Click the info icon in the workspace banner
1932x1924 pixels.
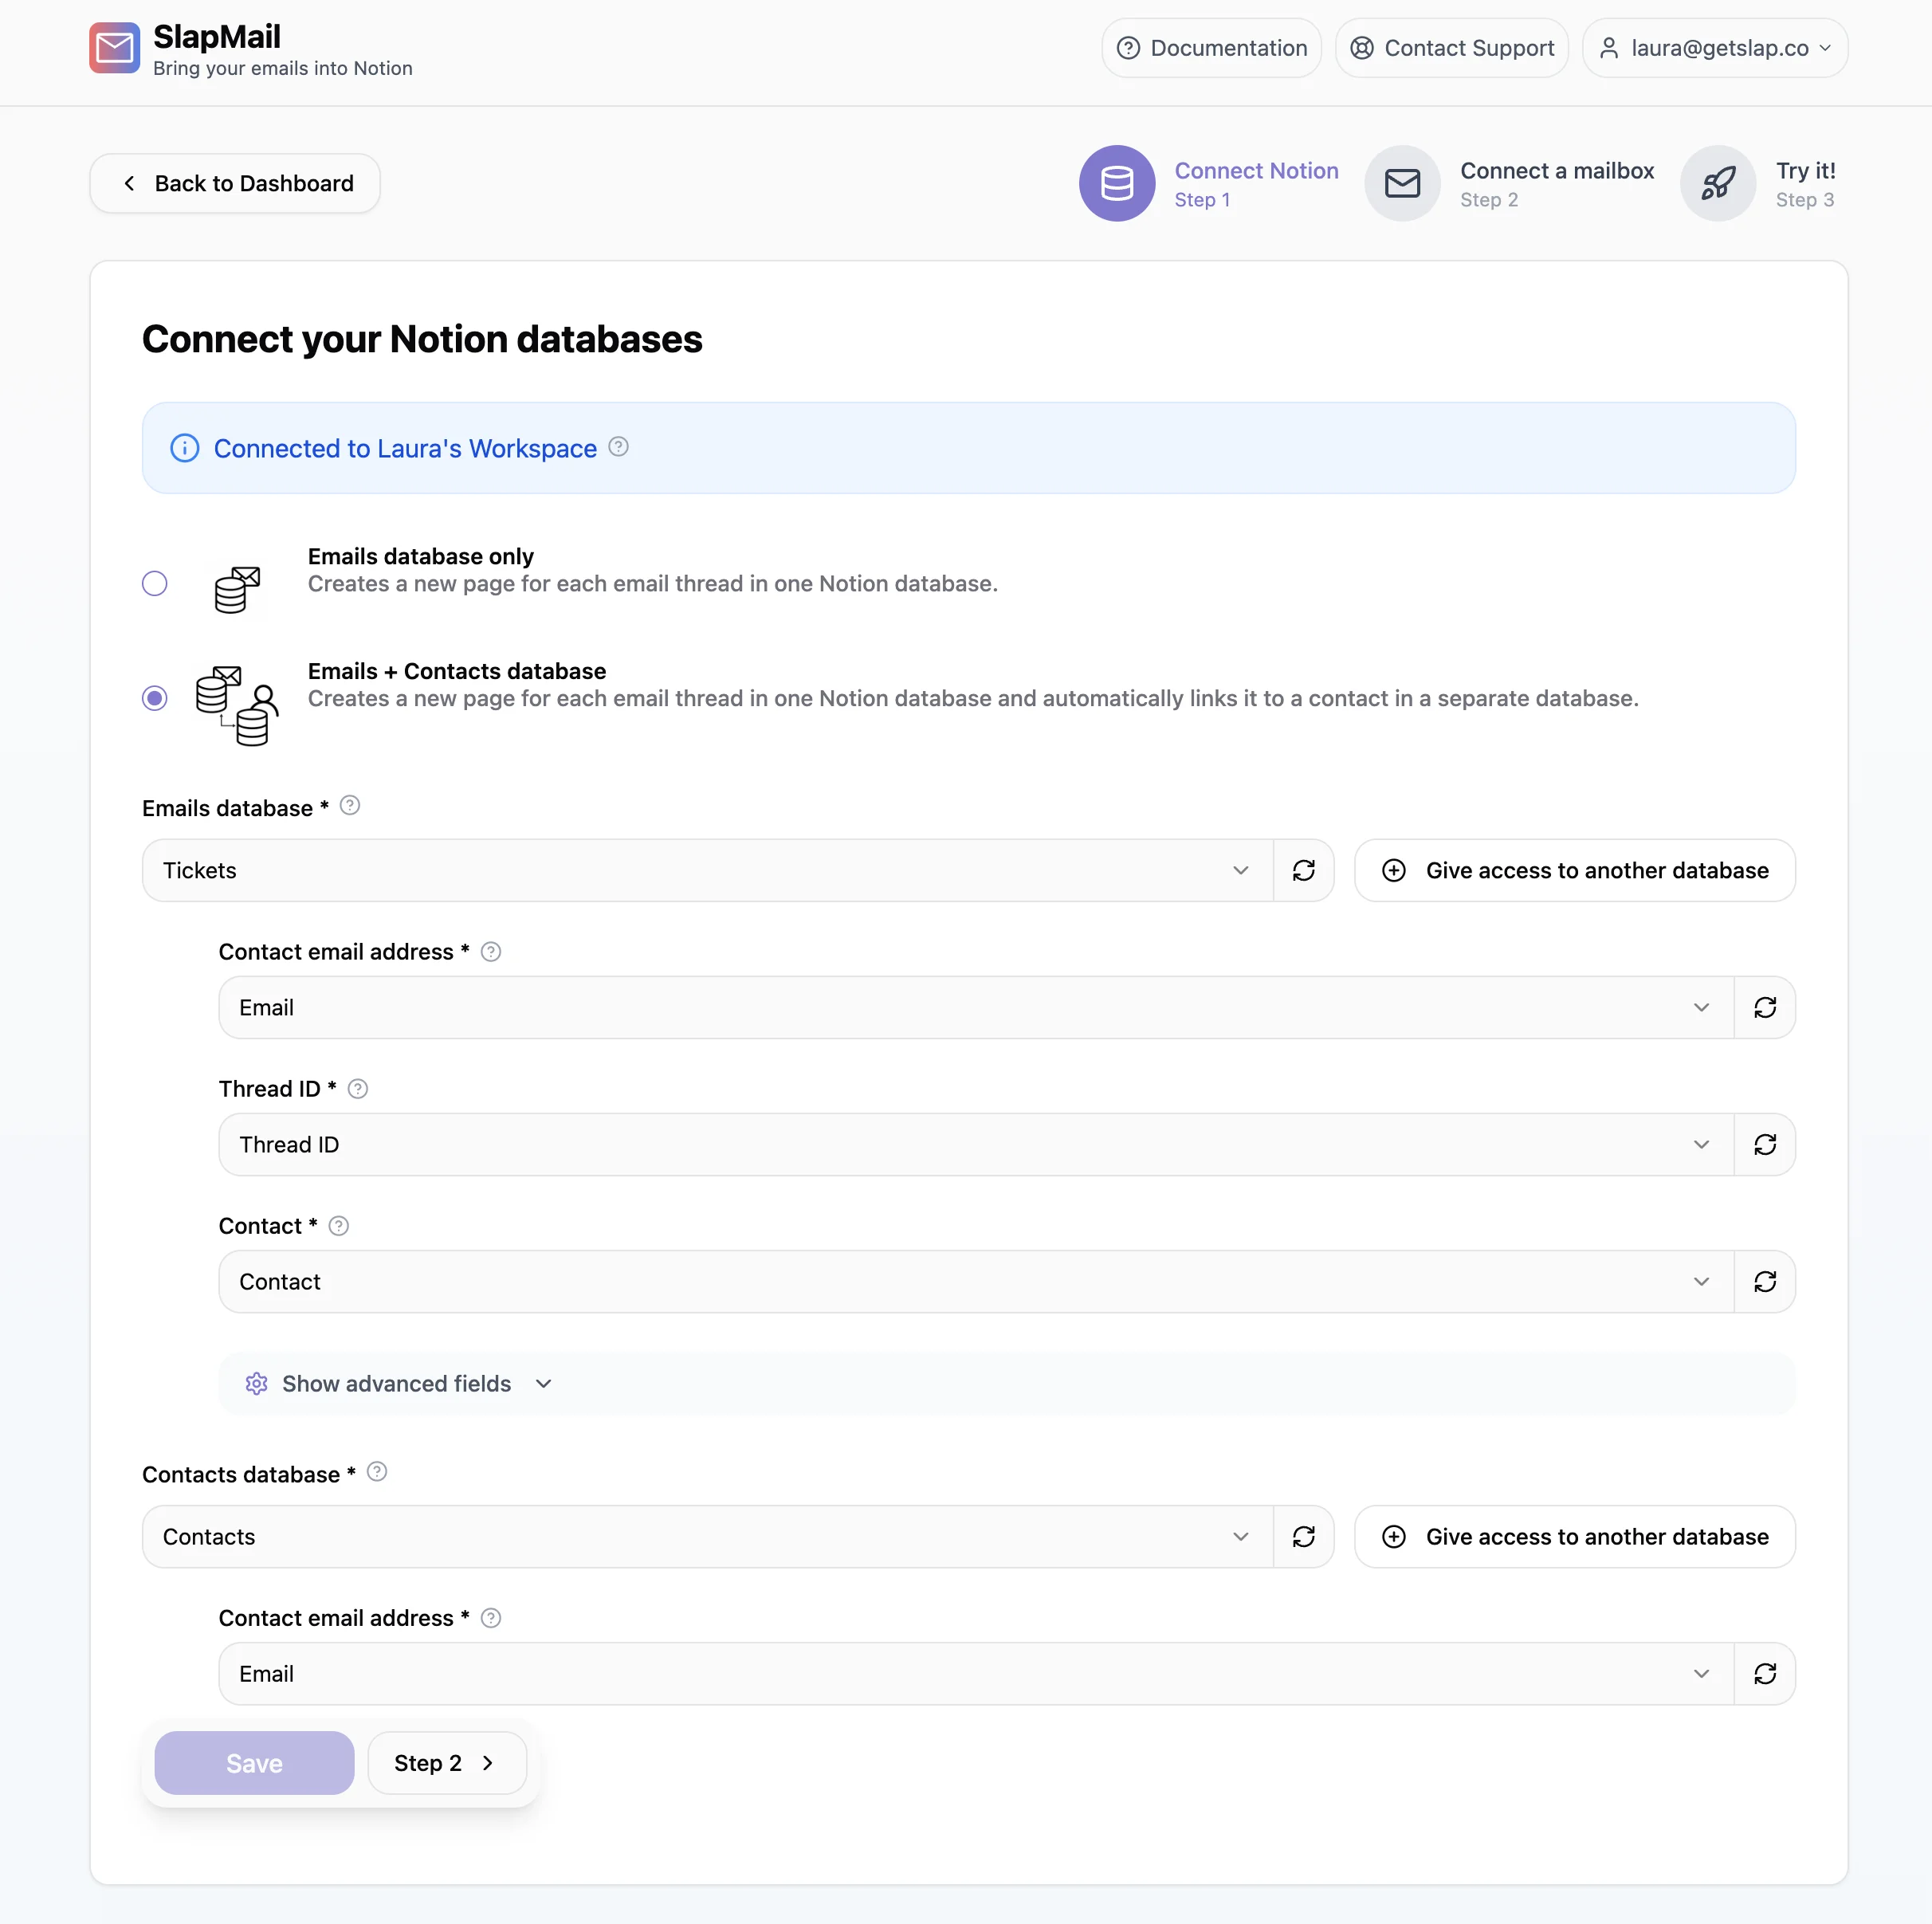(184, 448)
